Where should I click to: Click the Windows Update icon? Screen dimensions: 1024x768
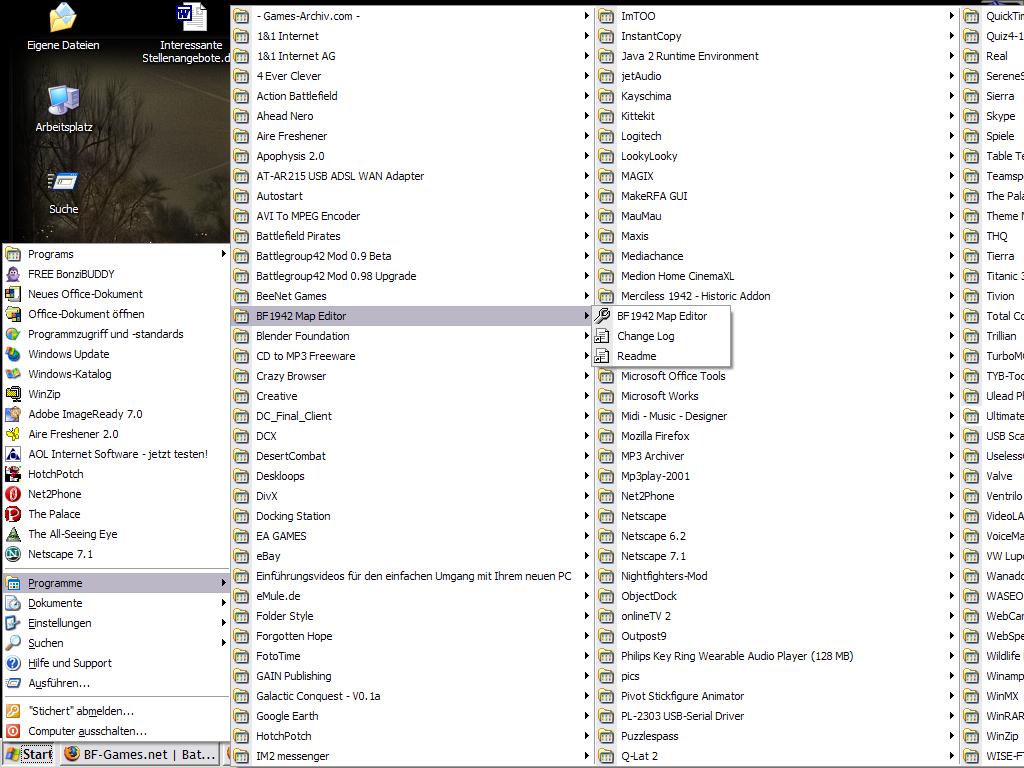(x=13, y=354)
